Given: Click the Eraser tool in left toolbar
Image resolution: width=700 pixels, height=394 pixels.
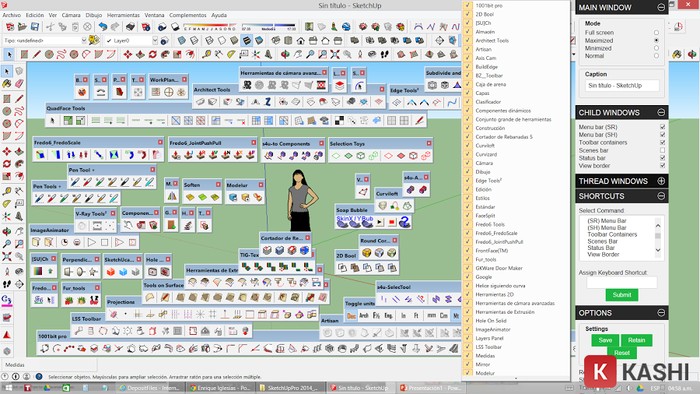Looking at the screenshot, I should click(x=19, y=83).
